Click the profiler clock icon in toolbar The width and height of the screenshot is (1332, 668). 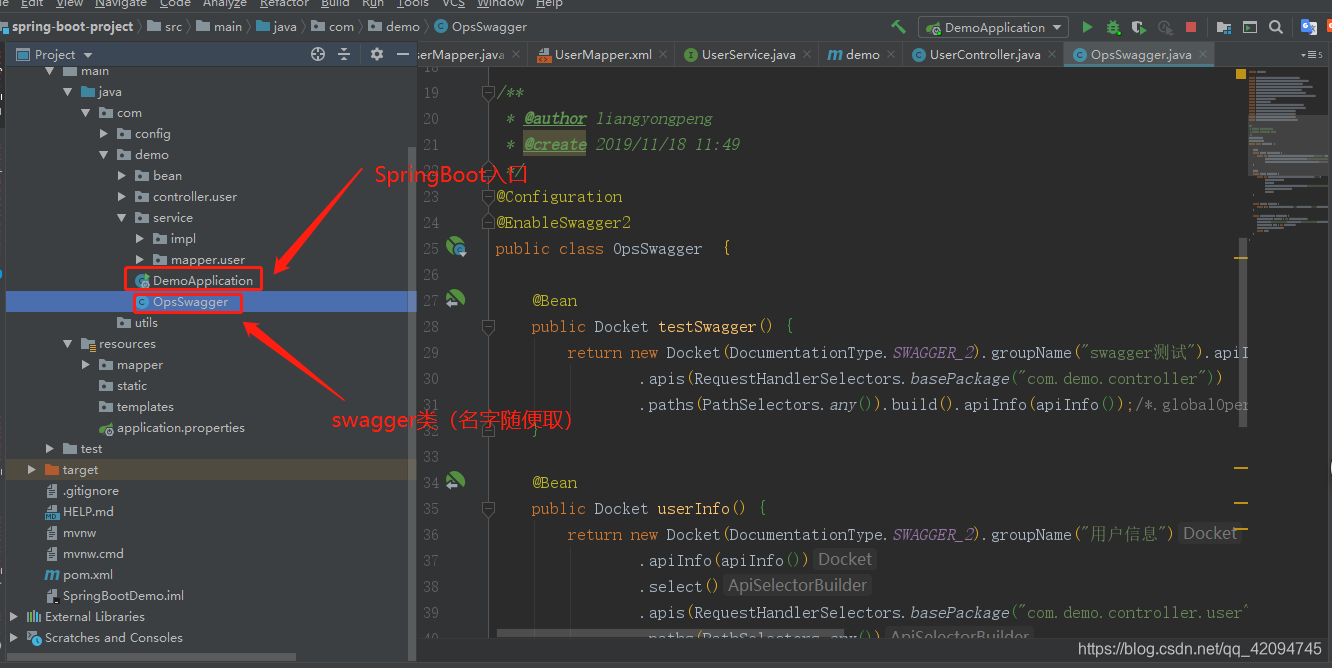(x=1164, y=27)
